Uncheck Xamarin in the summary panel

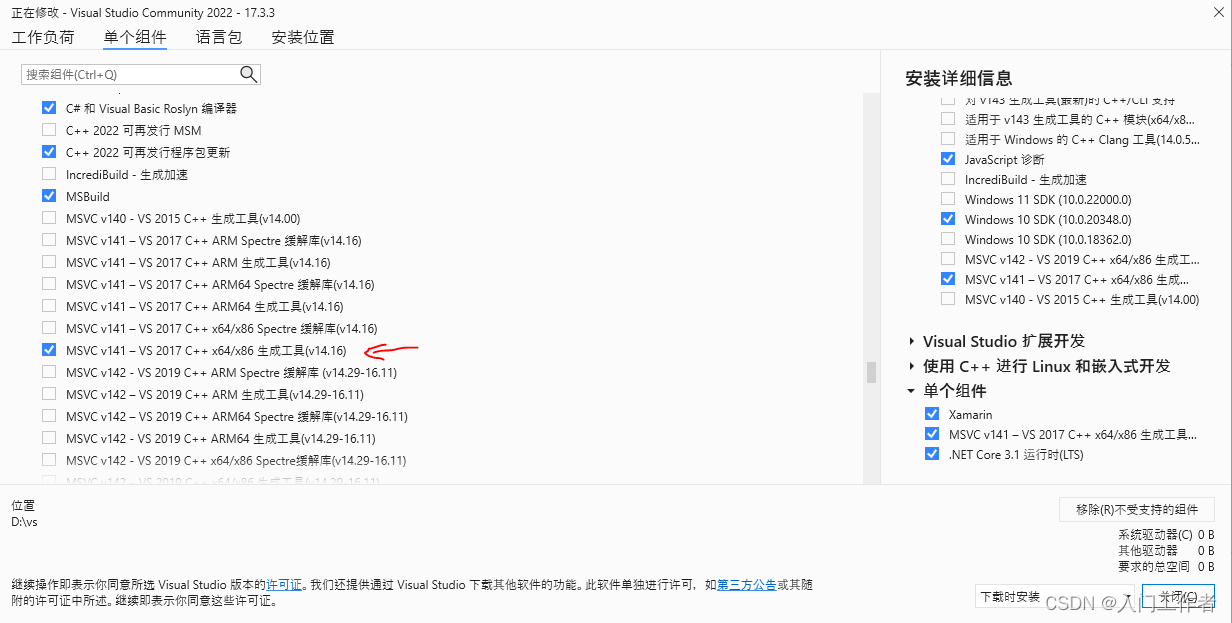[932, 414]
